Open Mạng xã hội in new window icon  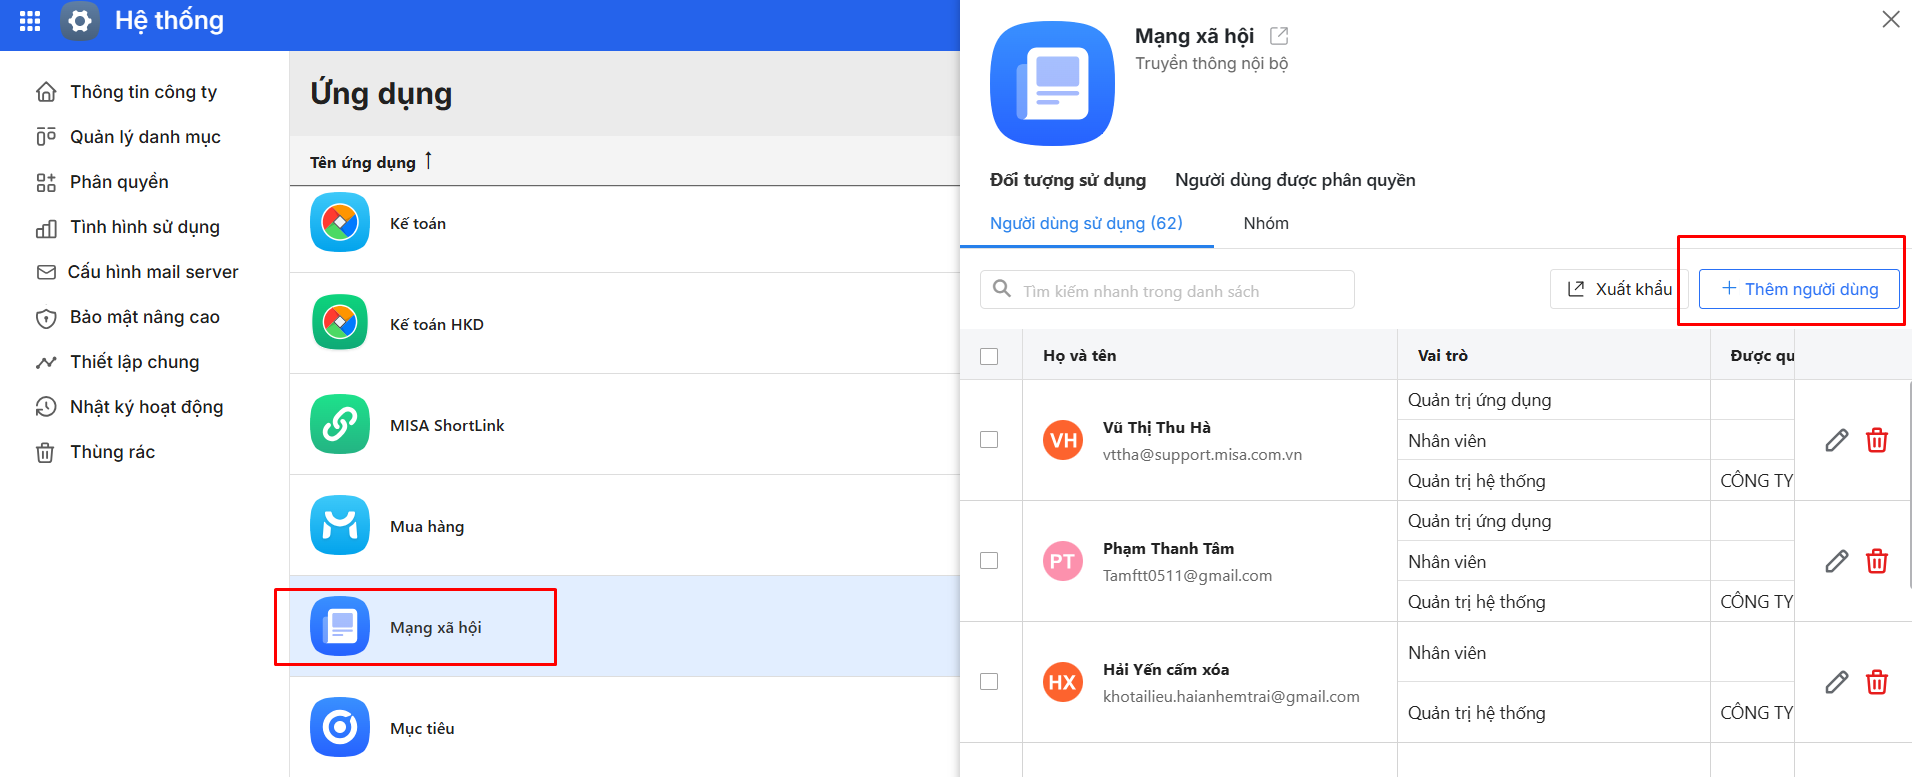(1279, 36)
